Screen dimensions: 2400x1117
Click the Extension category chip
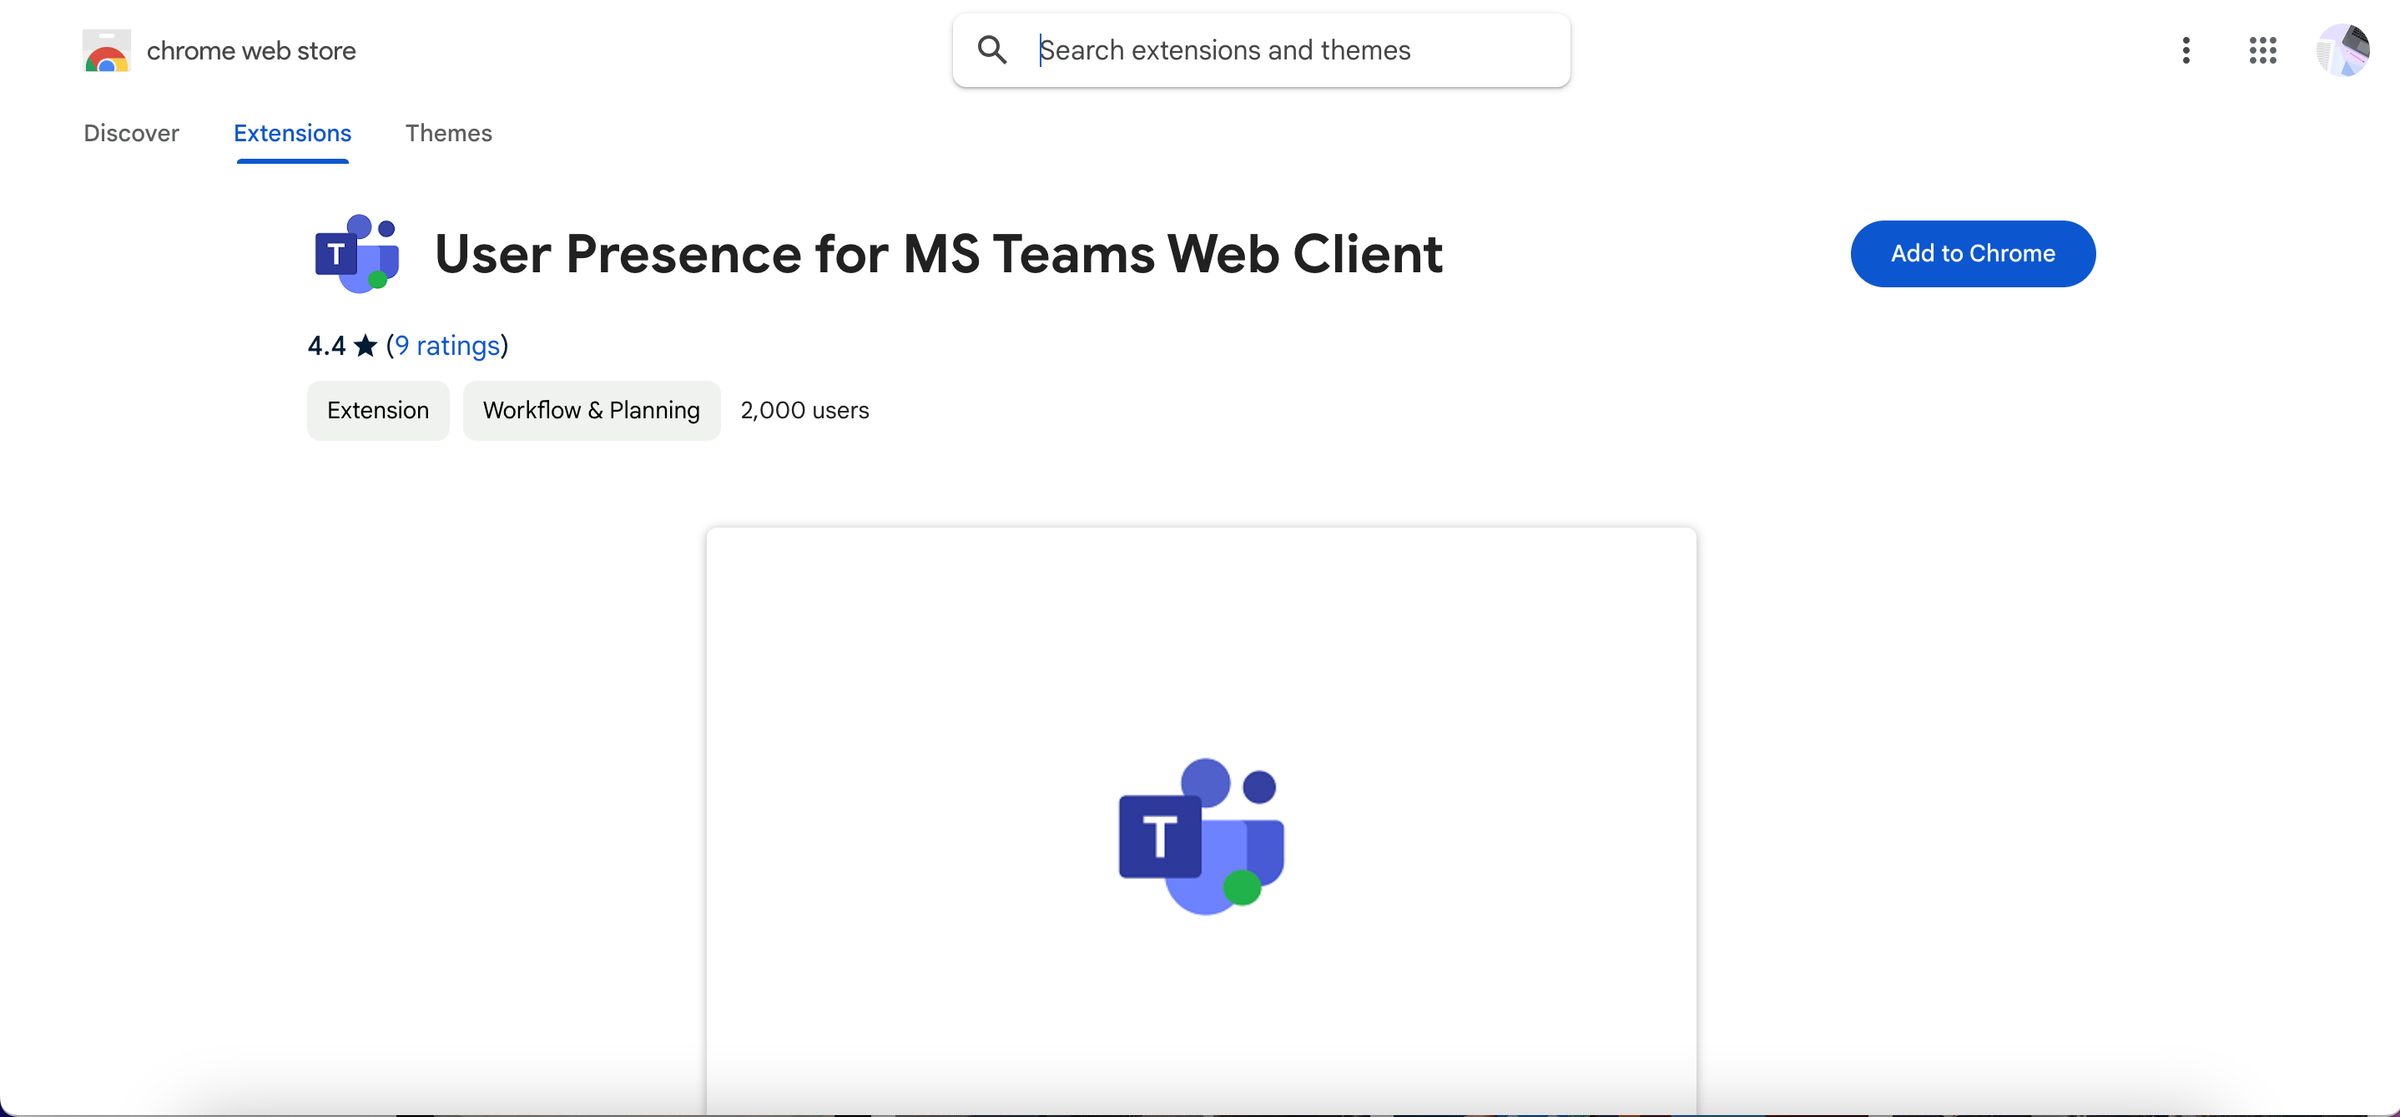tap(377, 410)
